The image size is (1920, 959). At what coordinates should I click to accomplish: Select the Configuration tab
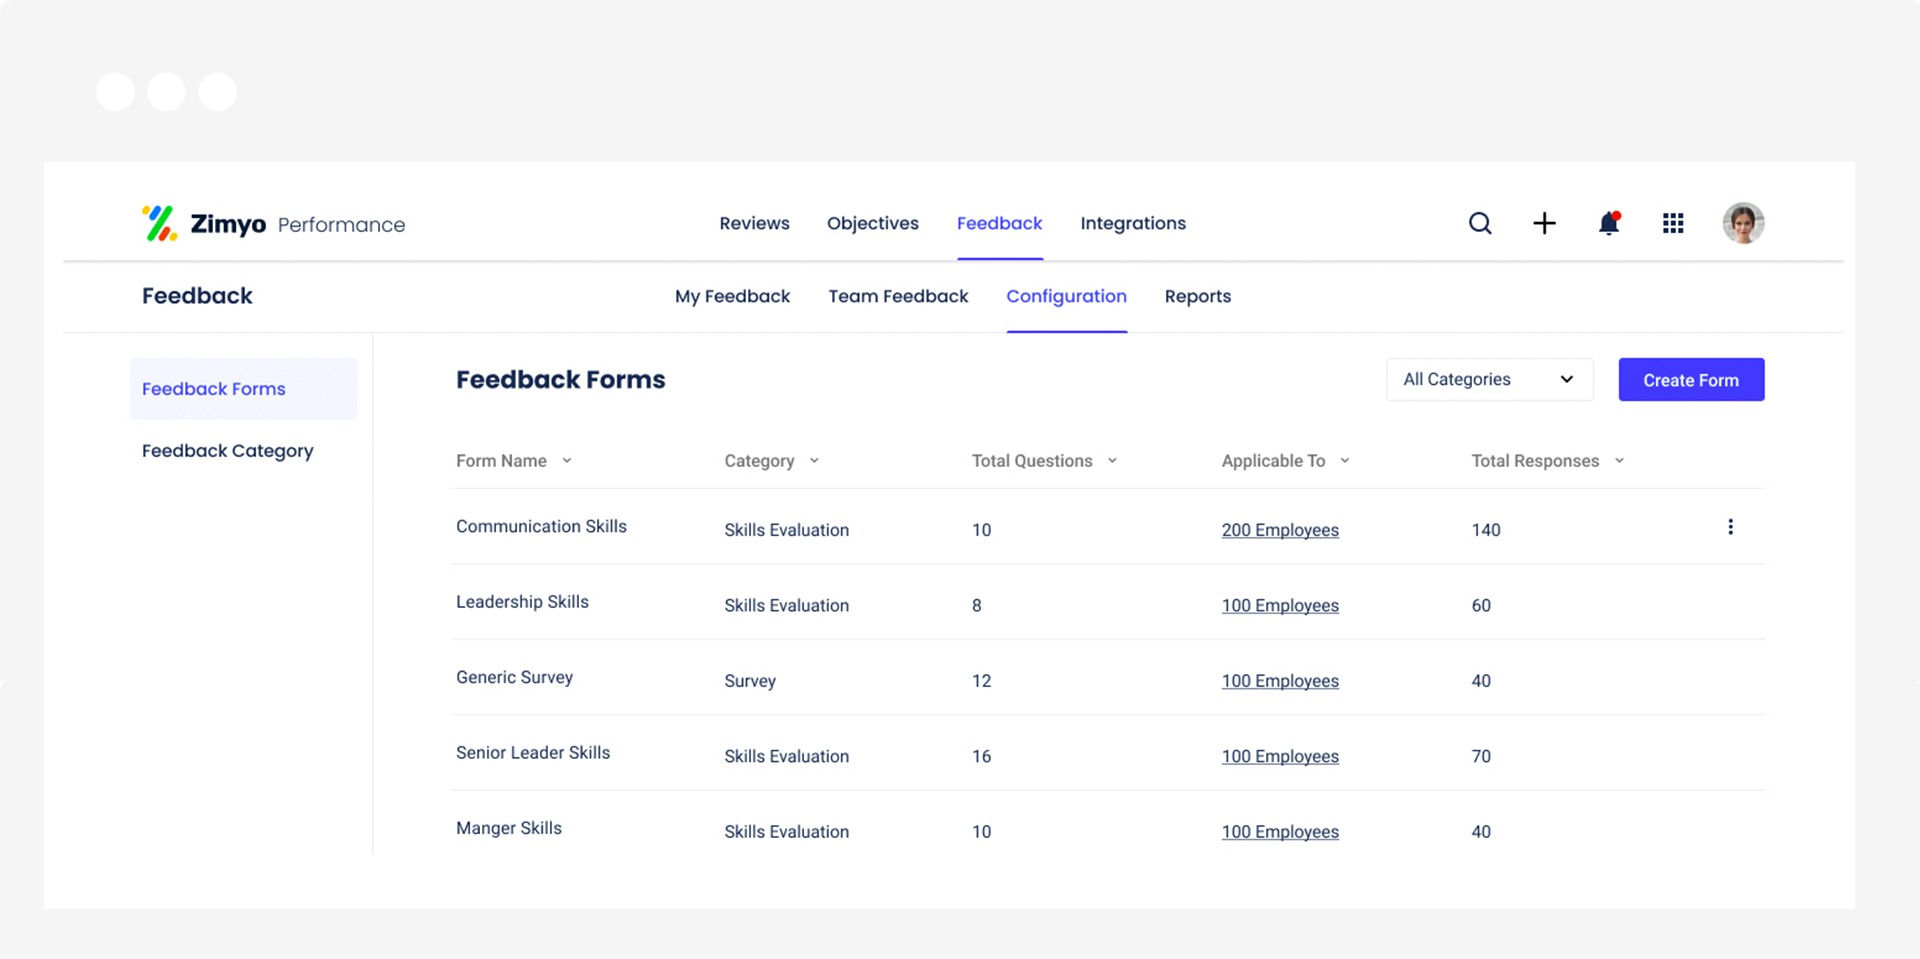1066,296
